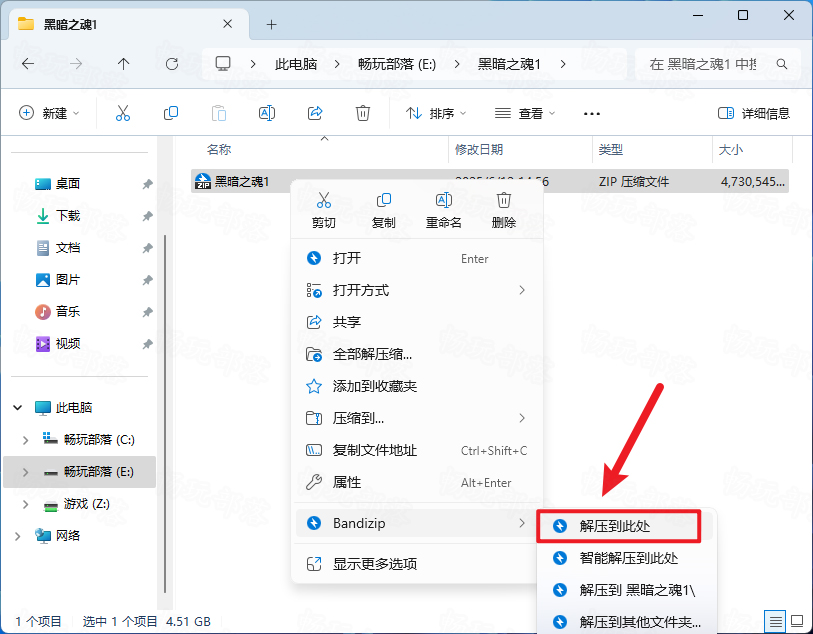Click 解压到此处 in the Bandizip submenu

(619, 526)
